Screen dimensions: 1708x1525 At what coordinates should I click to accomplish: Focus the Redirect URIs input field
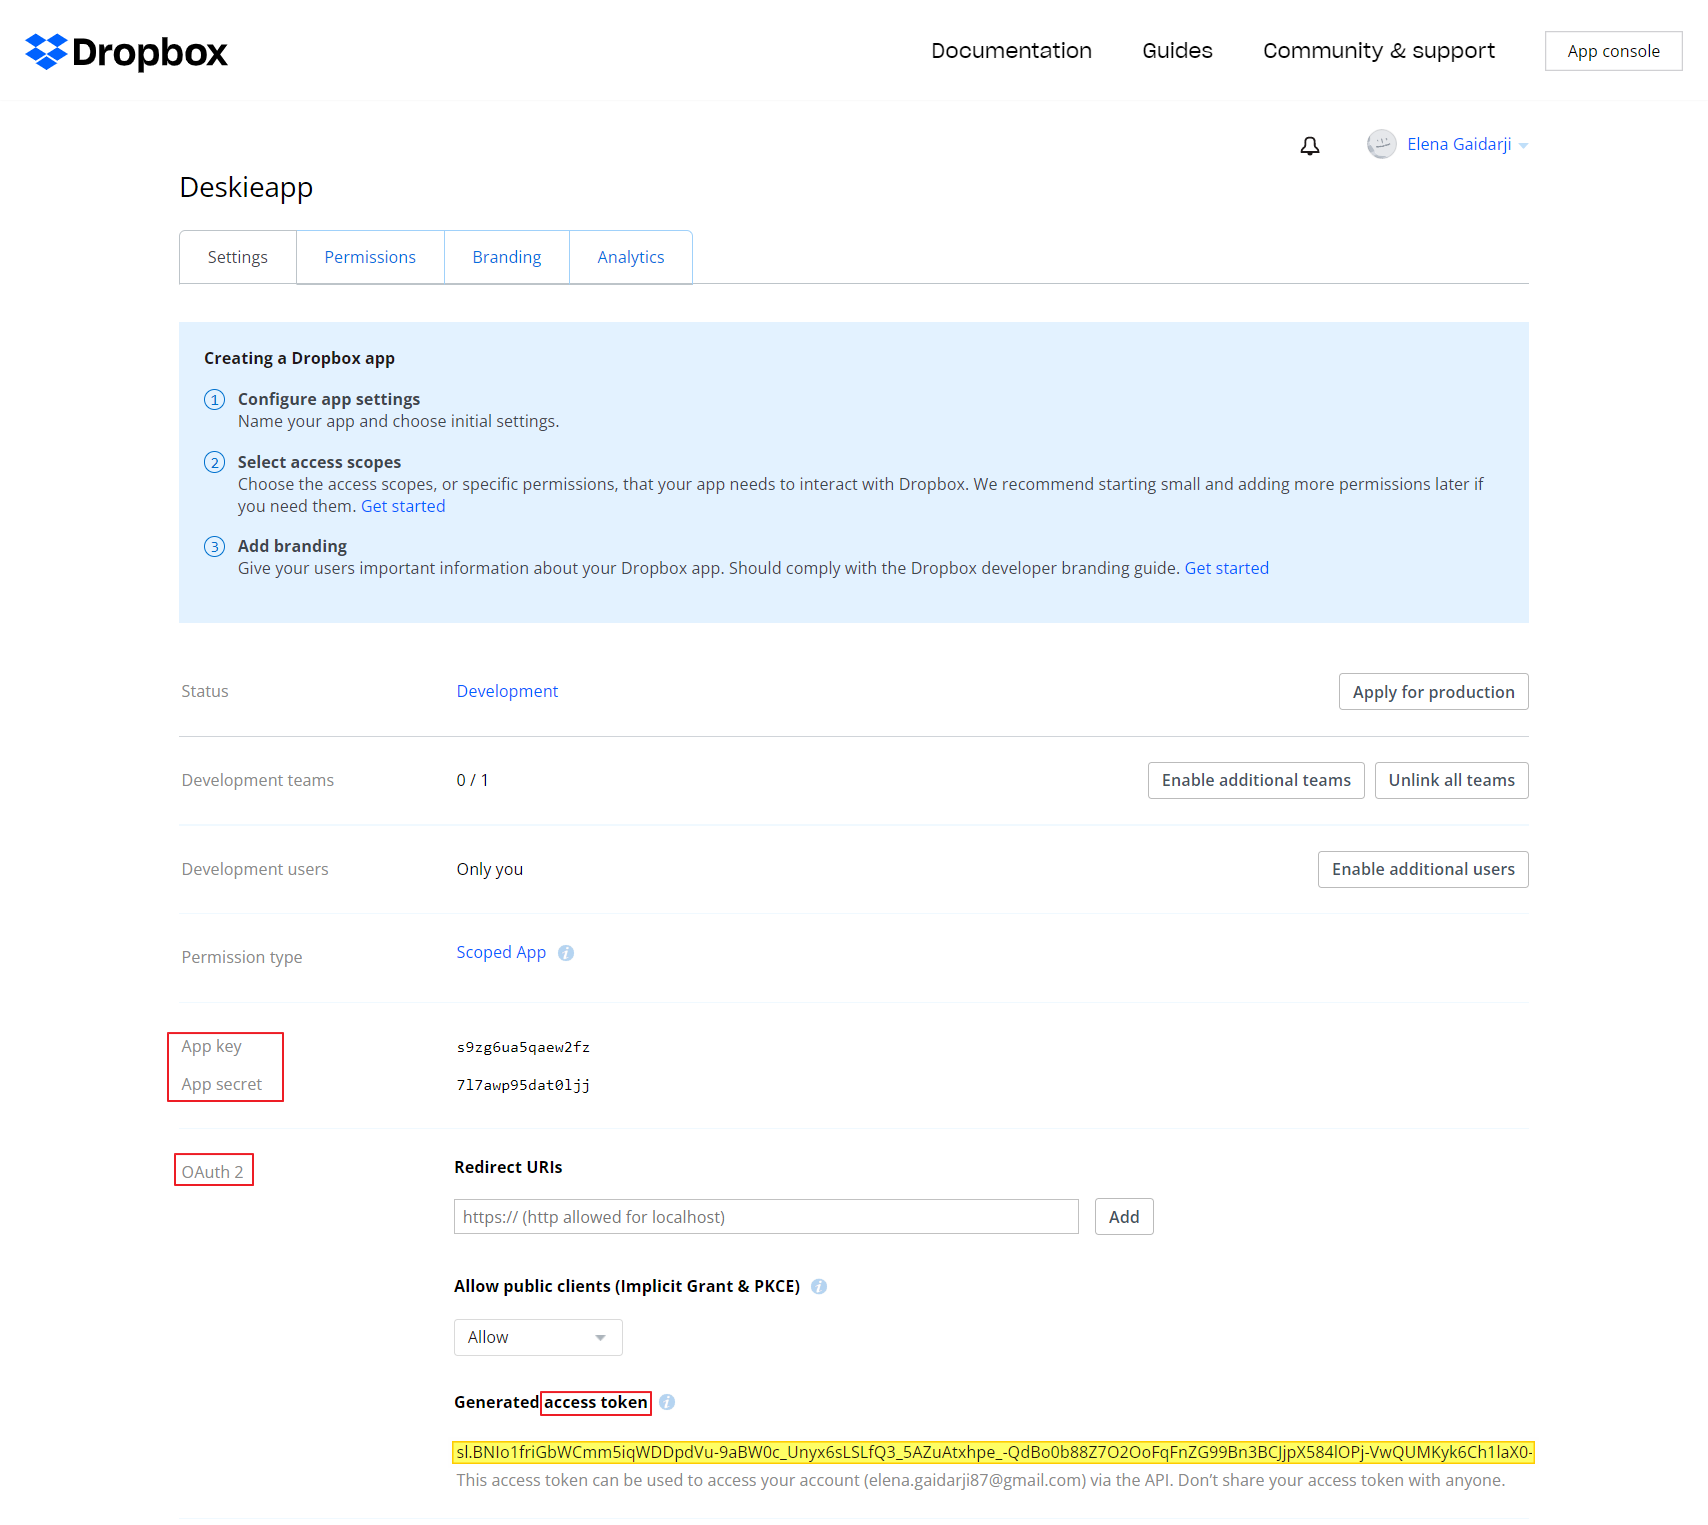tap(766, 1217)
